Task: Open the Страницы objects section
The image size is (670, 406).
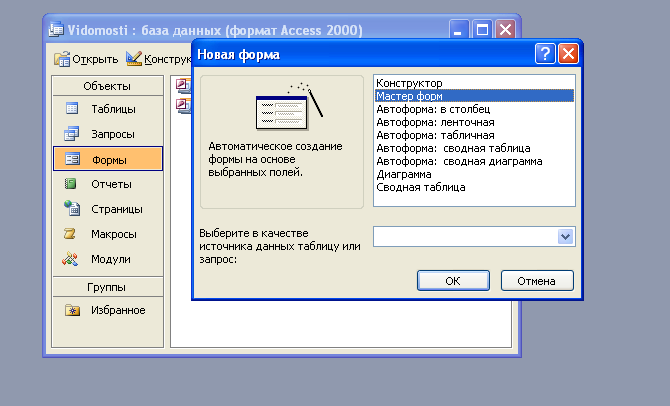Action: tap(108, 209)
